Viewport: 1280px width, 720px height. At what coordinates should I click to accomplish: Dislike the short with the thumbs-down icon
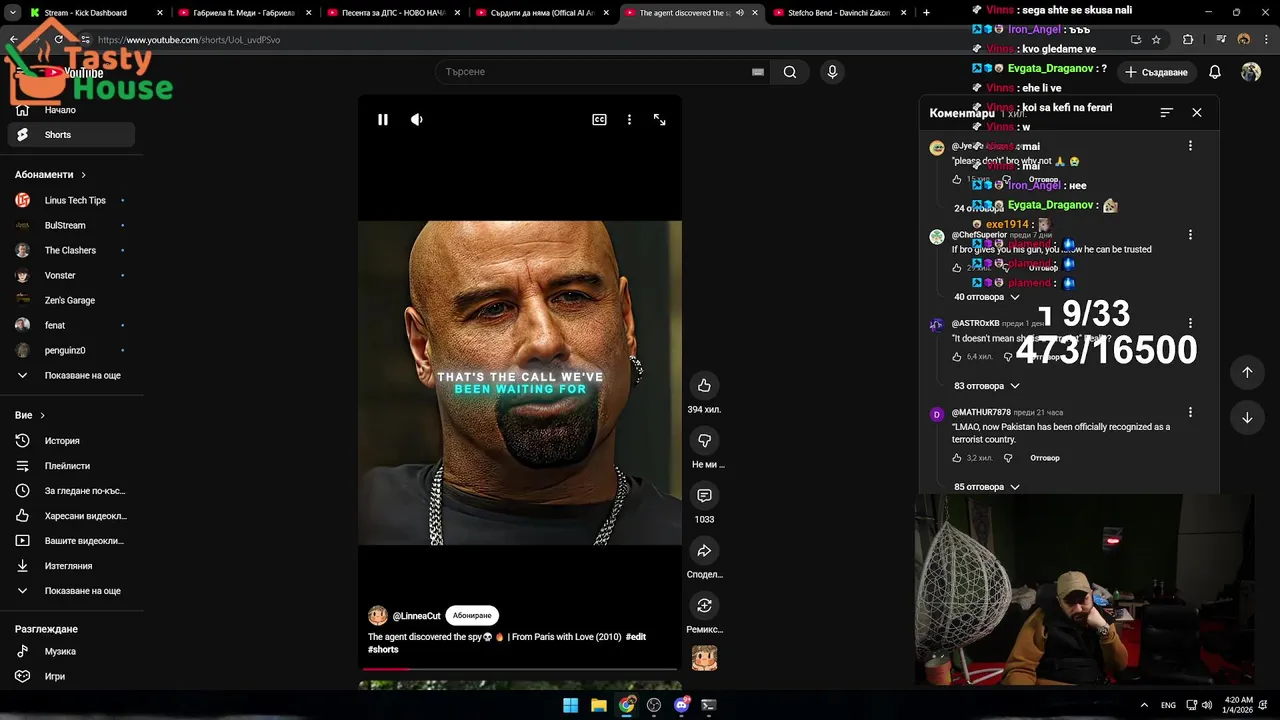pyautogui.click(x=704, y=441)
